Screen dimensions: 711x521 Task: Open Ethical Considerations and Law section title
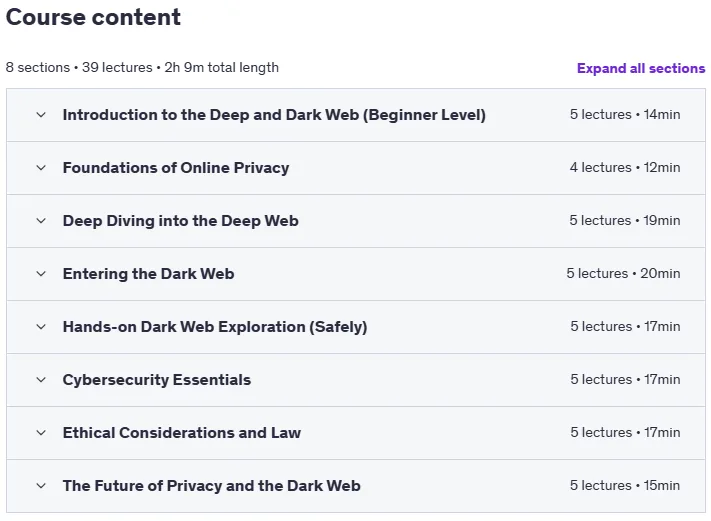coord(181,433)
